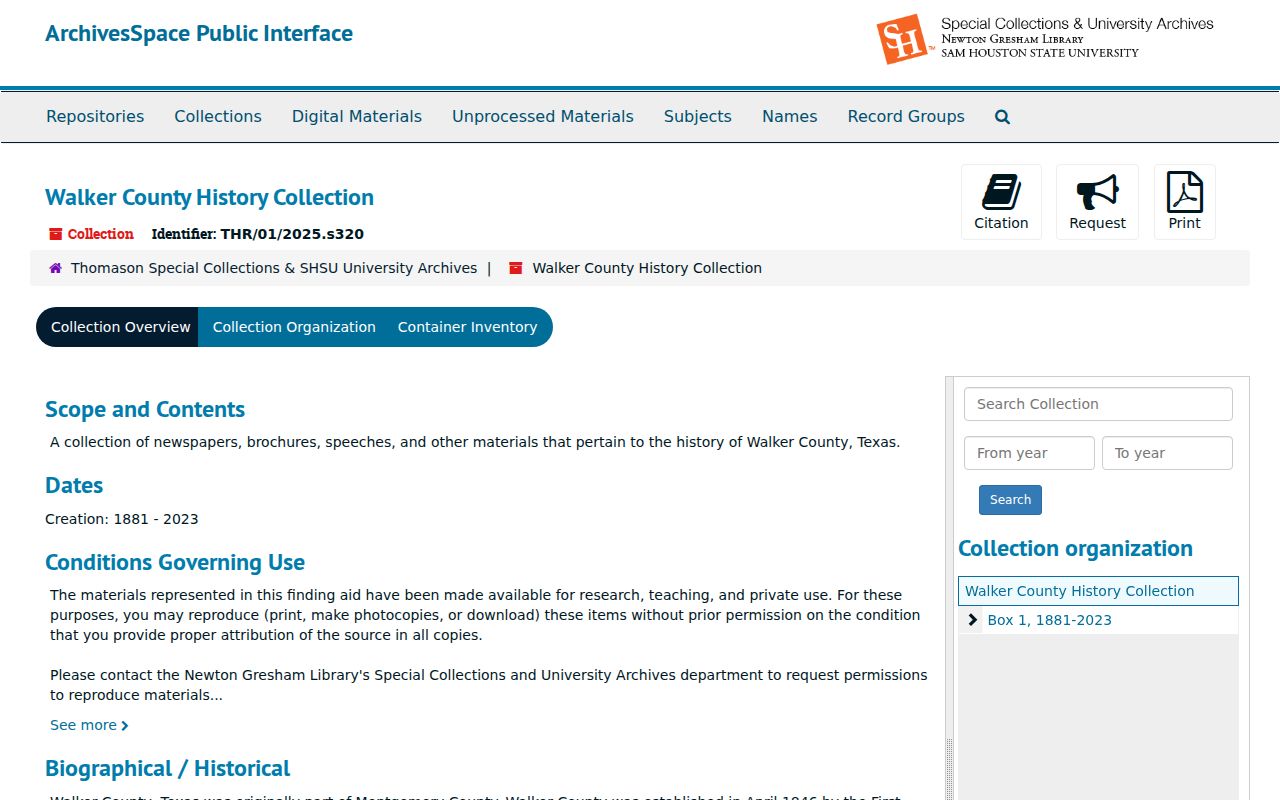
Task: Click the Identifier THR/01/2025.s320 text
Action: tap(258, 234)
